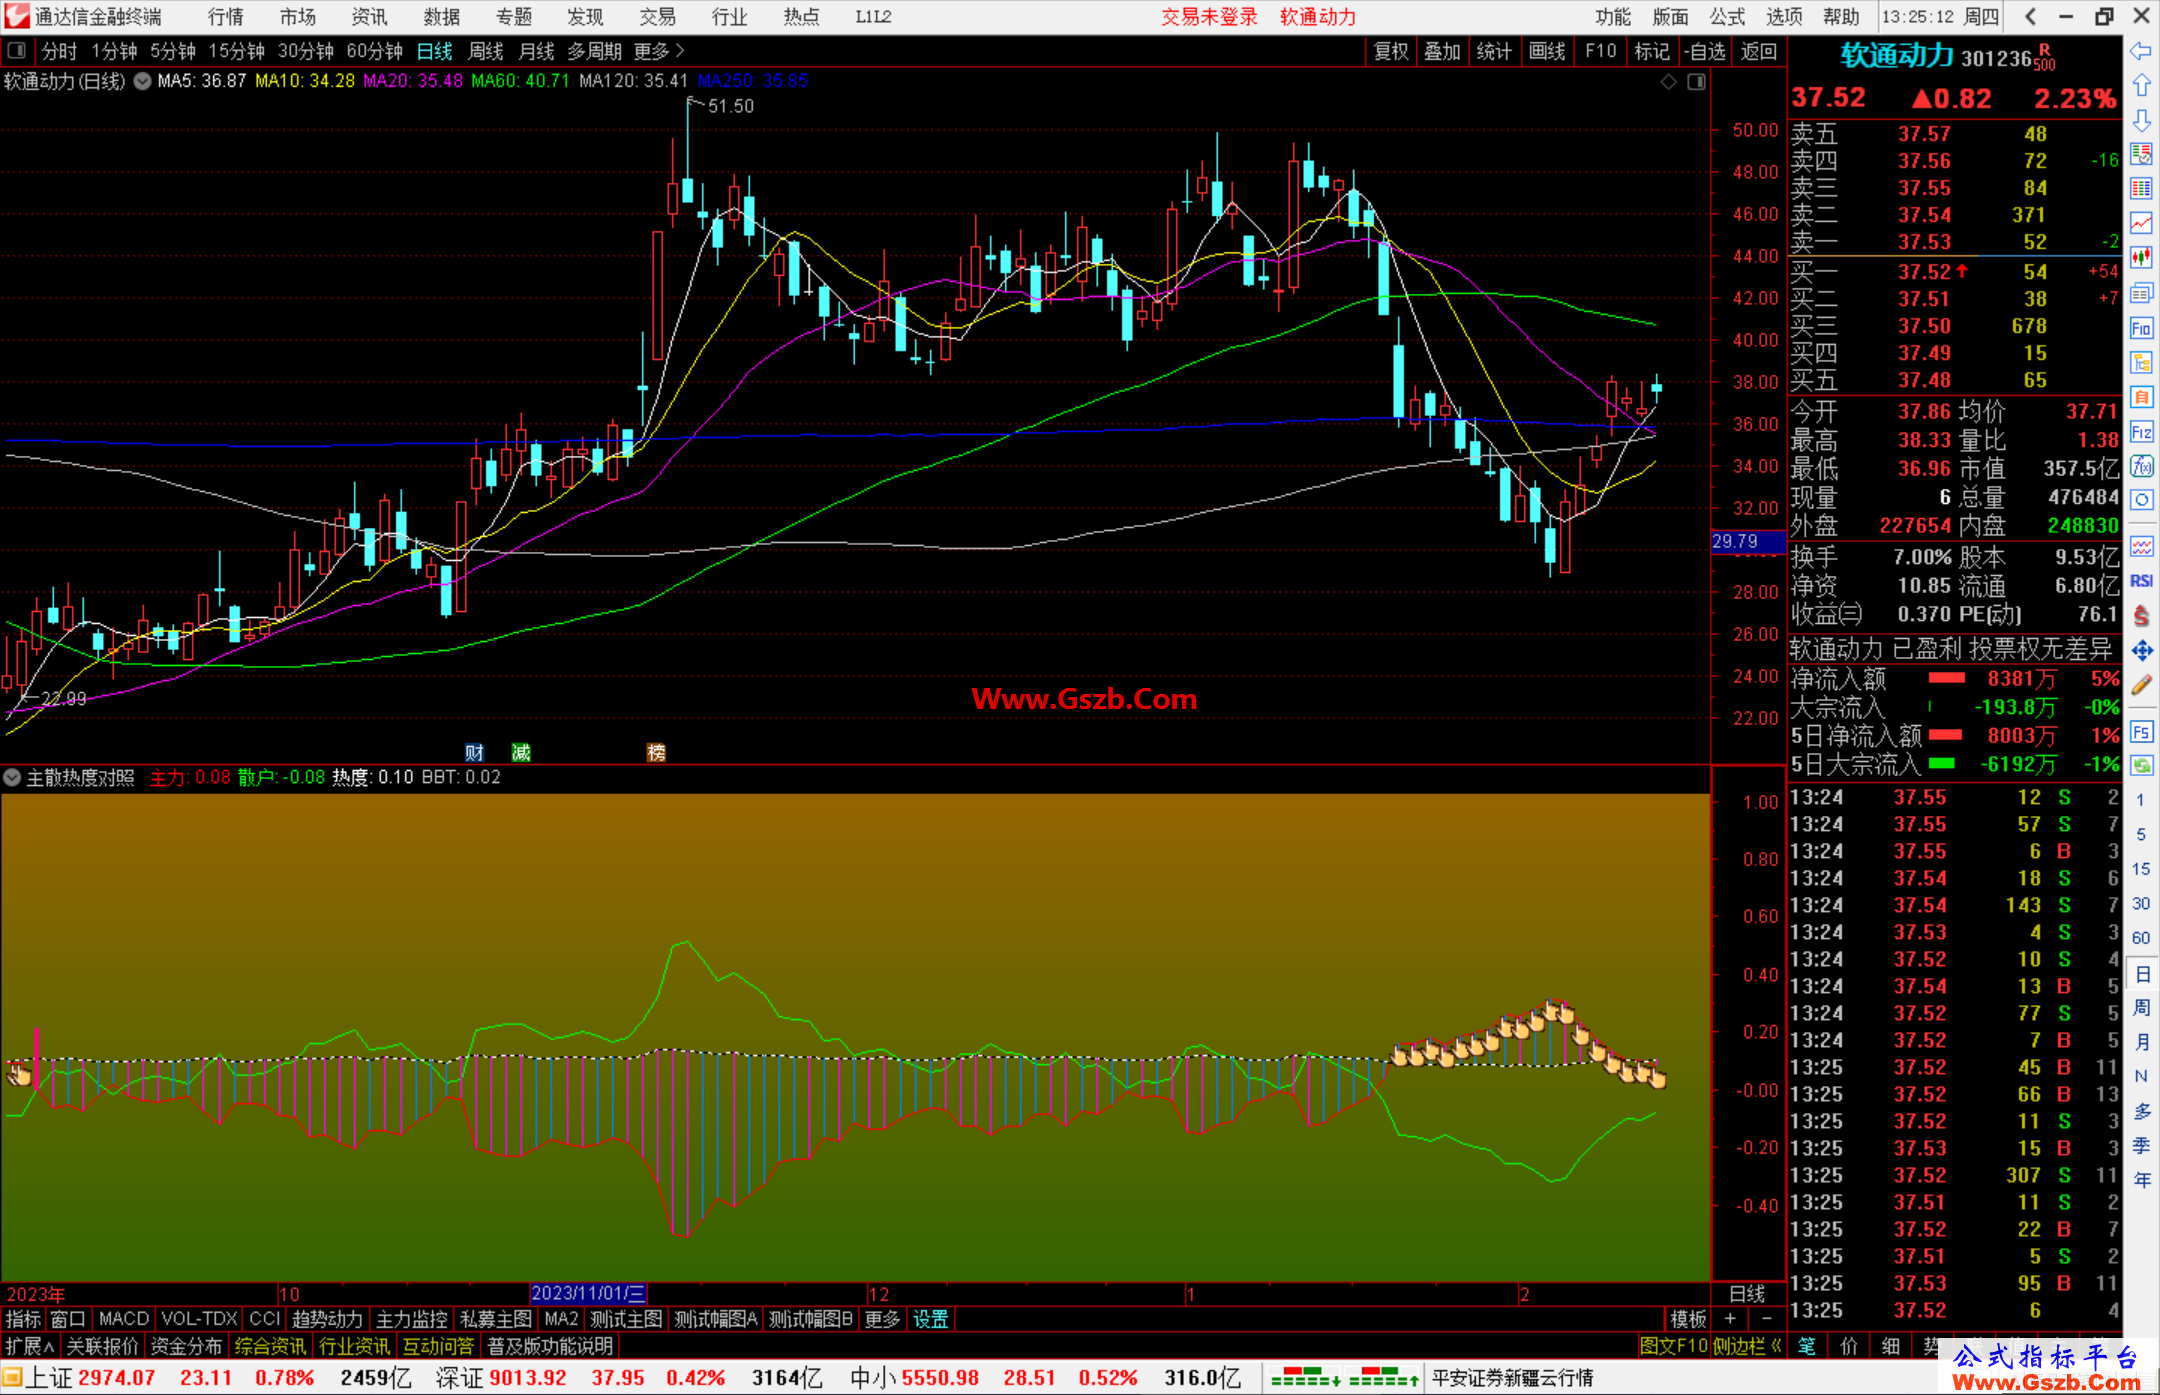Screen dimensions: 2160x1395
Task: Open the 资讯 menu
Action: pos(369,16)
